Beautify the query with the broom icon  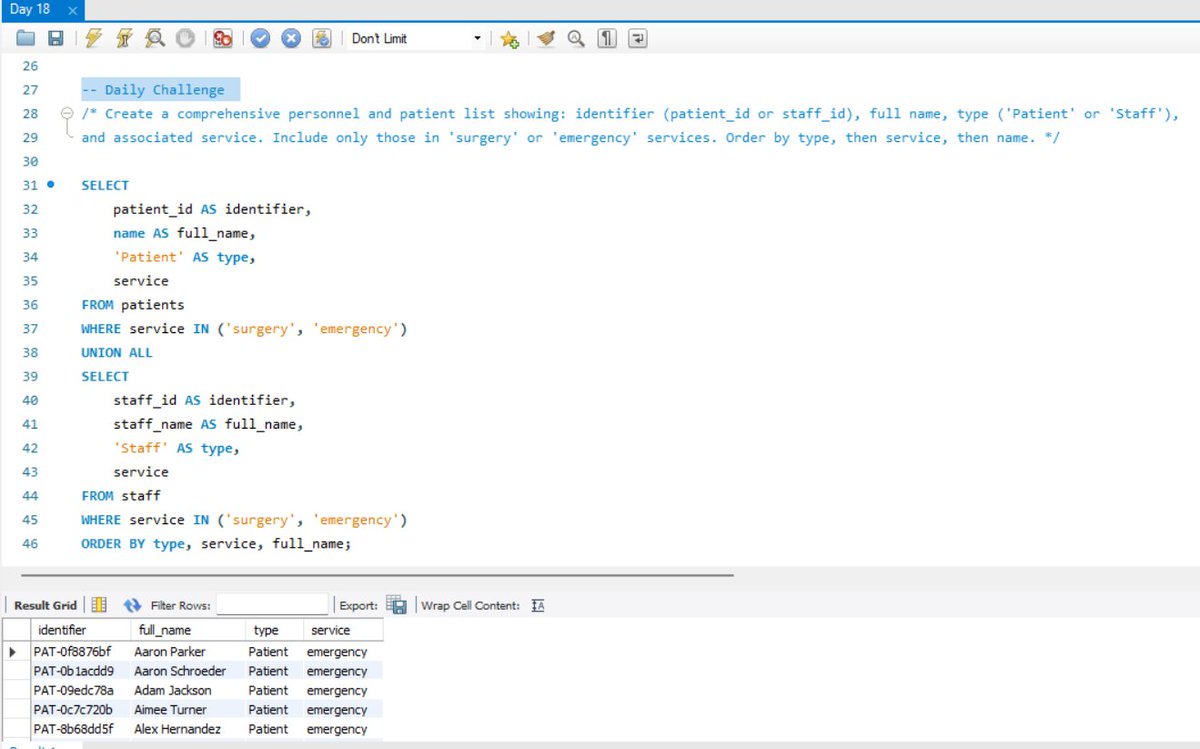tap(545, 39)
